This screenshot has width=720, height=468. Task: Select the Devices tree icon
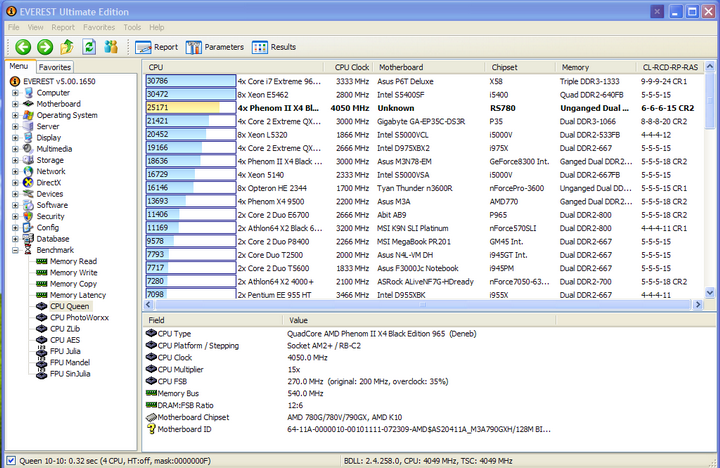click(x=28, y=194)
